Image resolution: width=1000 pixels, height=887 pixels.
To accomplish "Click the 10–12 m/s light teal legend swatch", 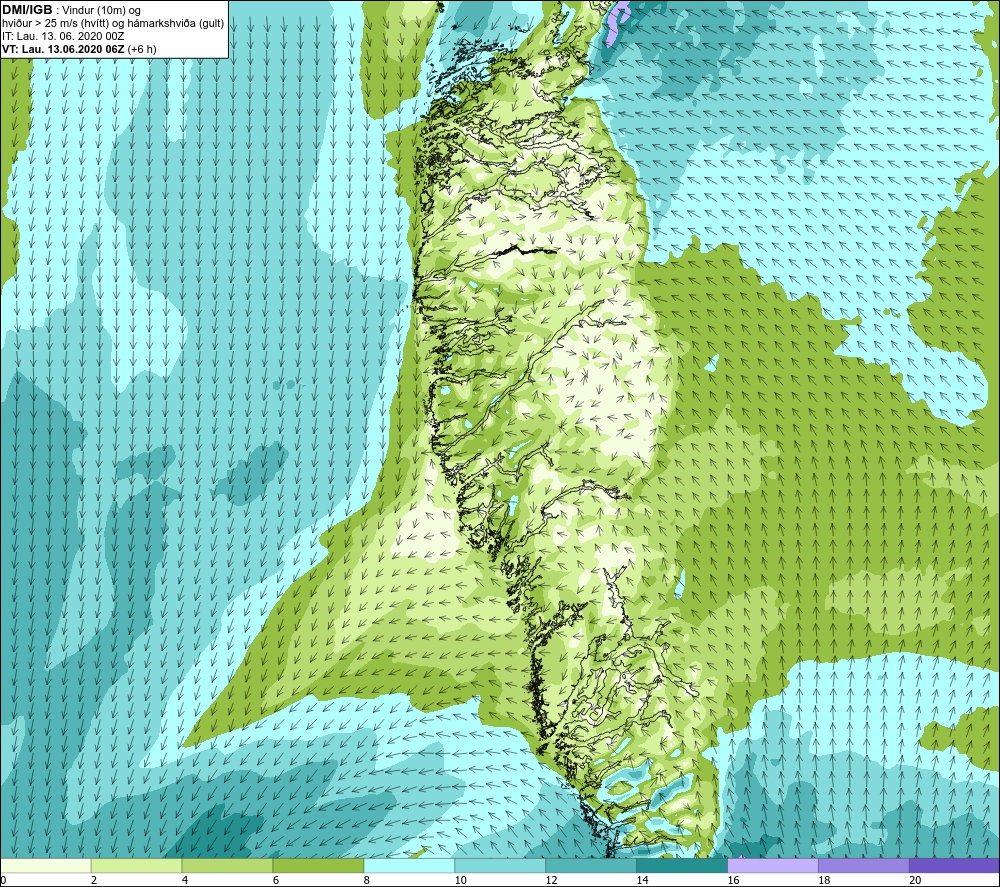I will coord(500,865).
